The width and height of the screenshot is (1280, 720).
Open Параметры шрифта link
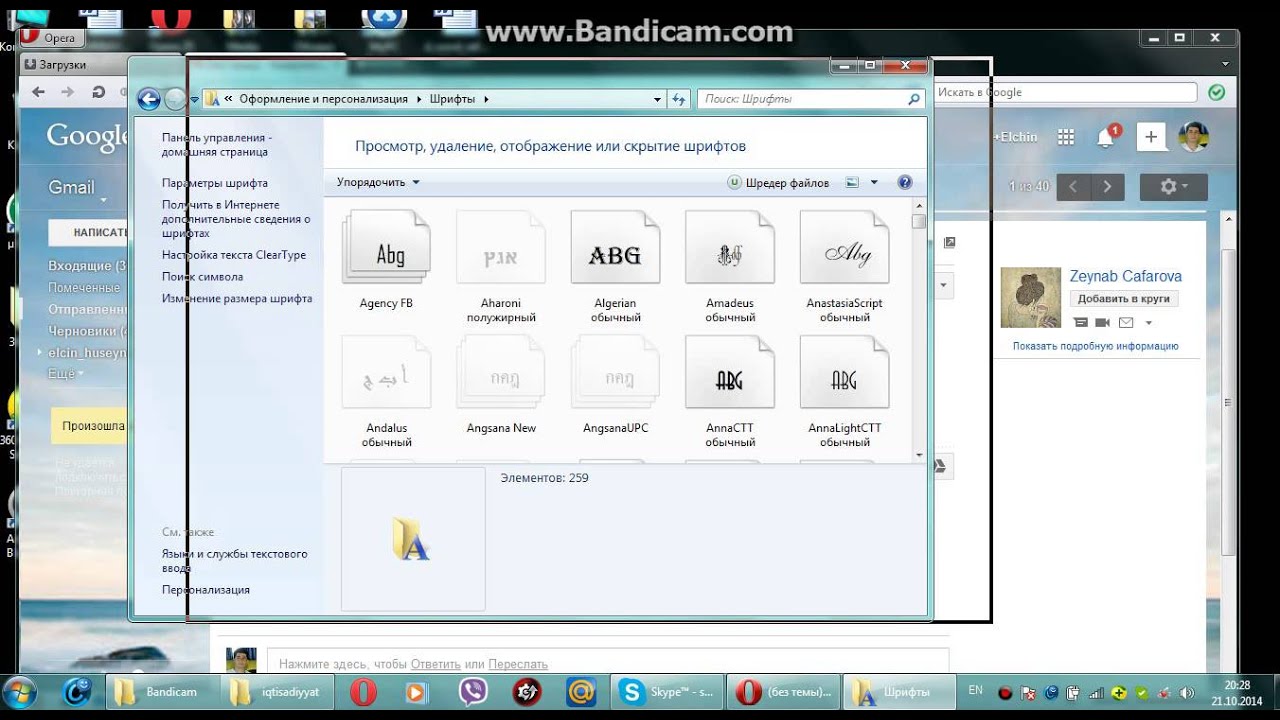point(215,183)
